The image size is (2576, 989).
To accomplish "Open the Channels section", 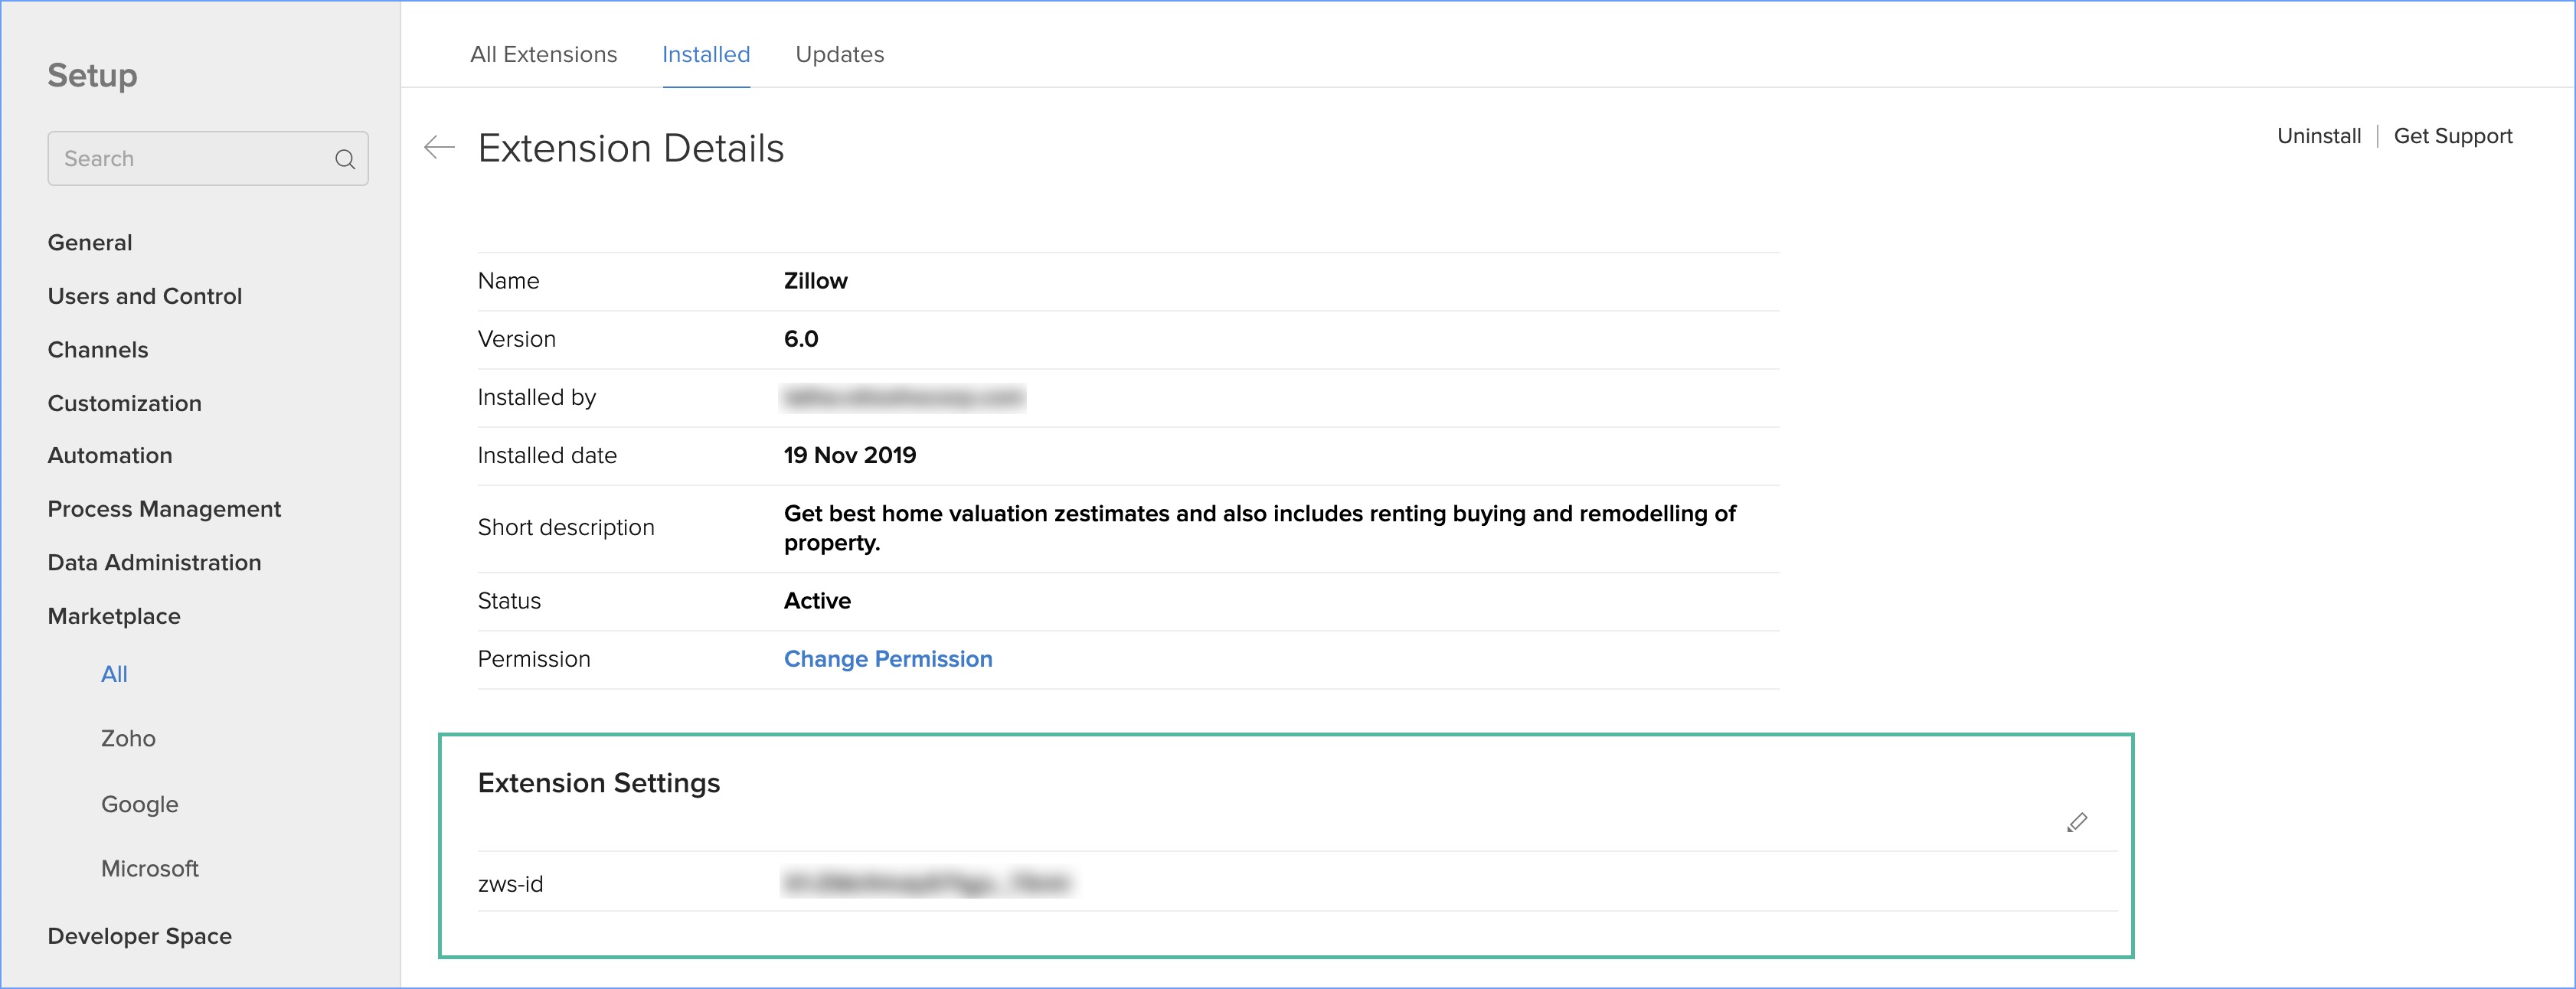I will click(x=98, y=349).
